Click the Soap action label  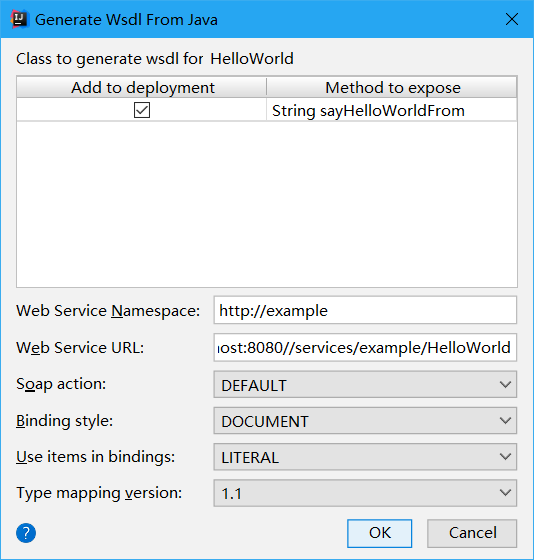click(x=61, y=384)
